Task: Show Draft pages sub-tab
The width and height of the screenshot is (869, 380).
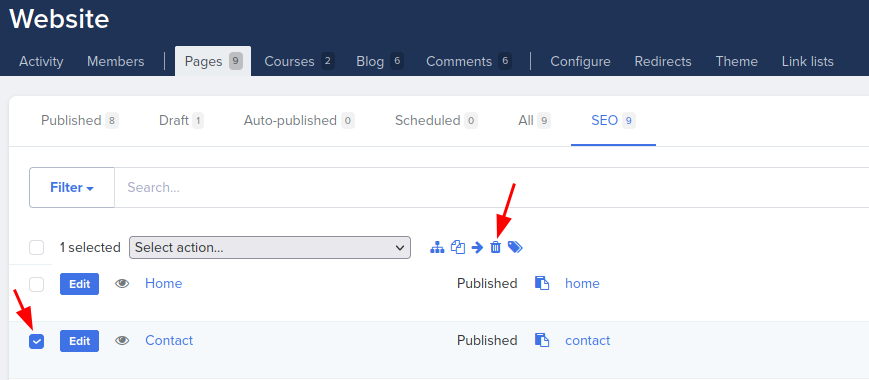Action: tap(181, 121)
